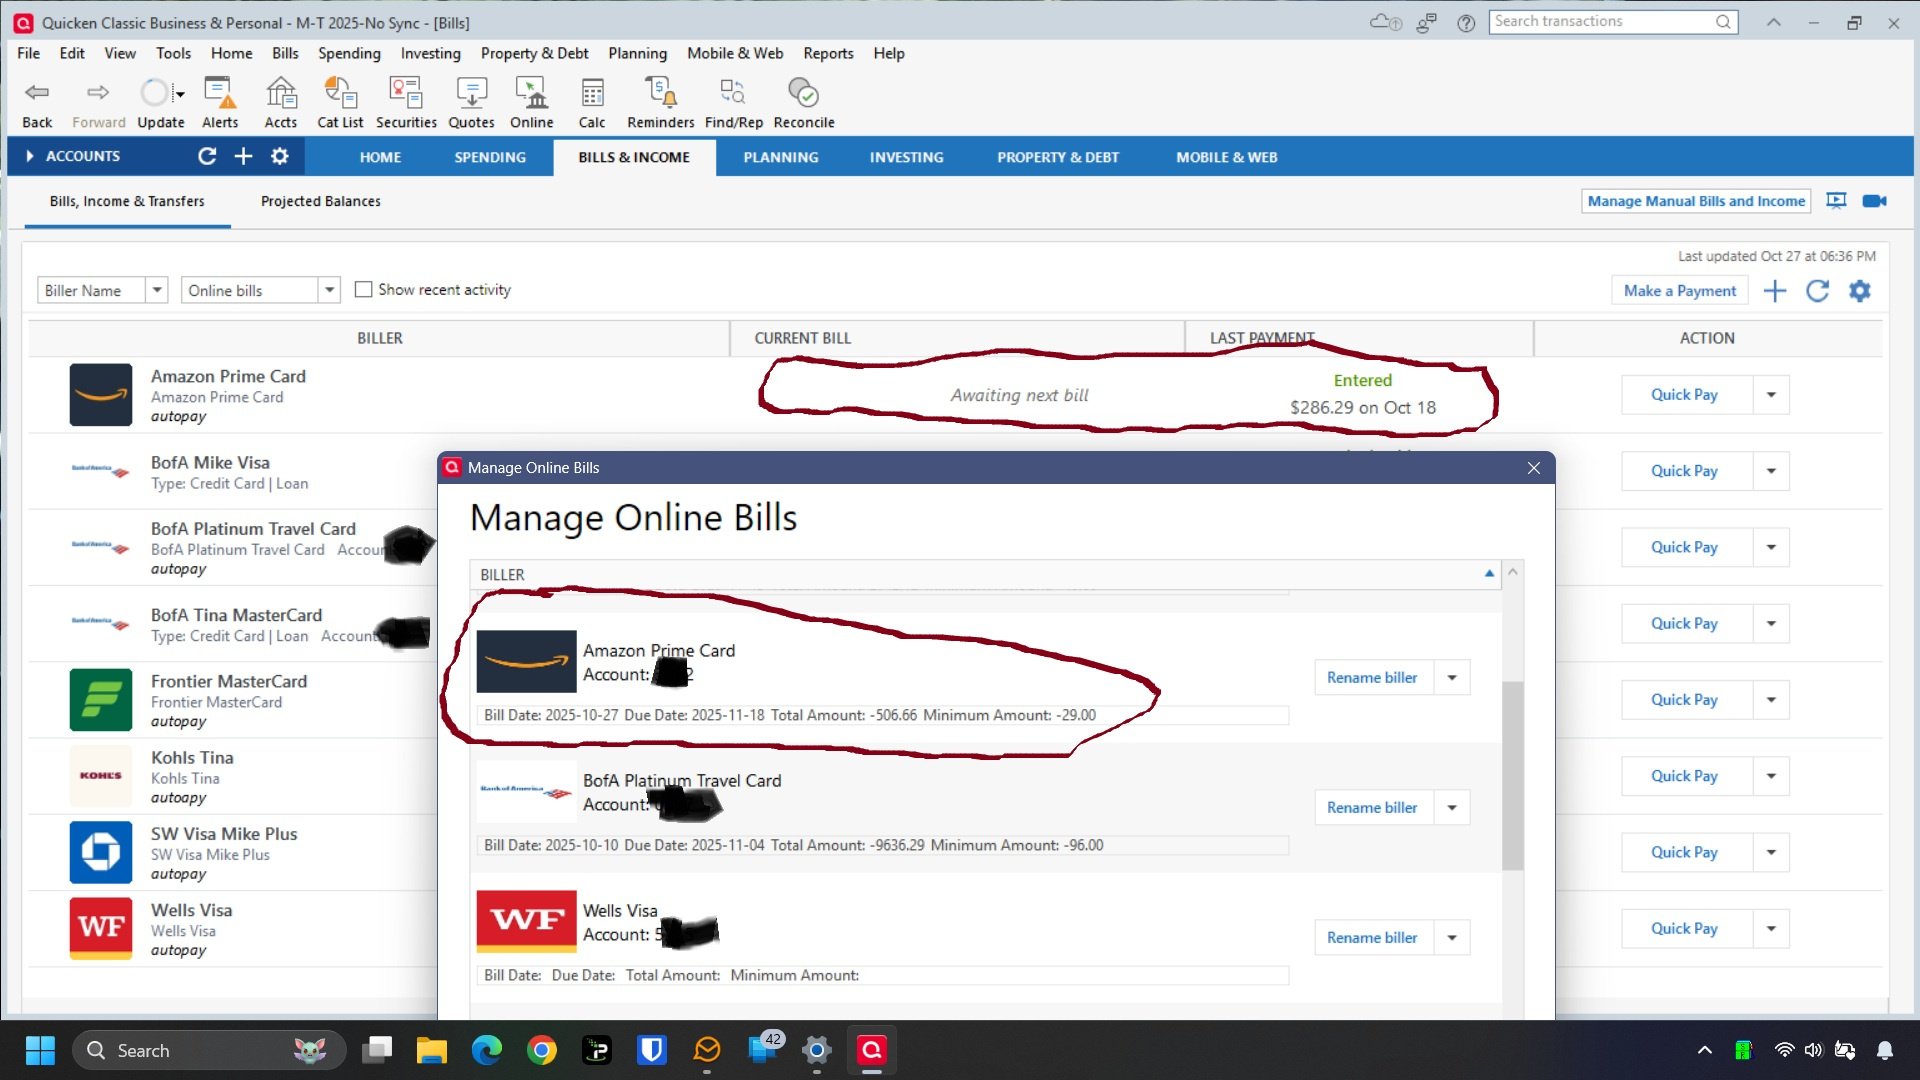This screenshot has width=1920, height=1080.
Task: Open the Reports menu
Action: coord(828,53)
